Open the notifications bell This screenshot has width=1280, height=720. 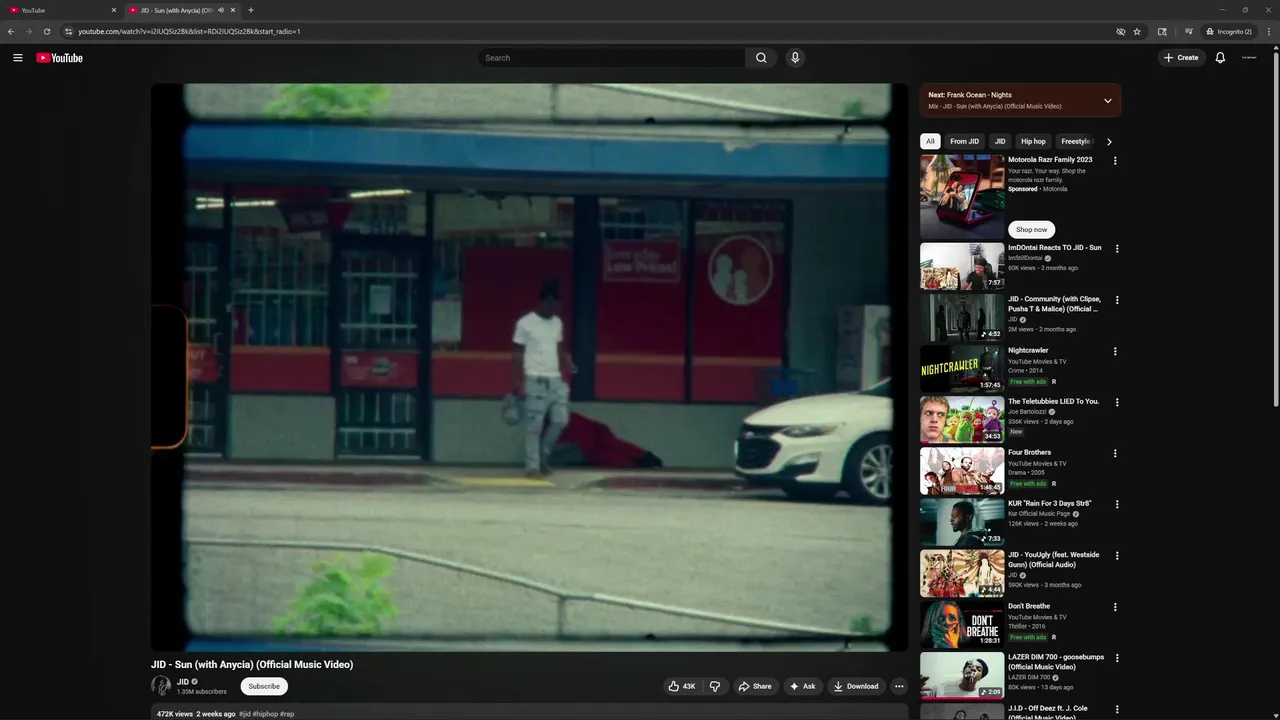[x=1220, y=58]
